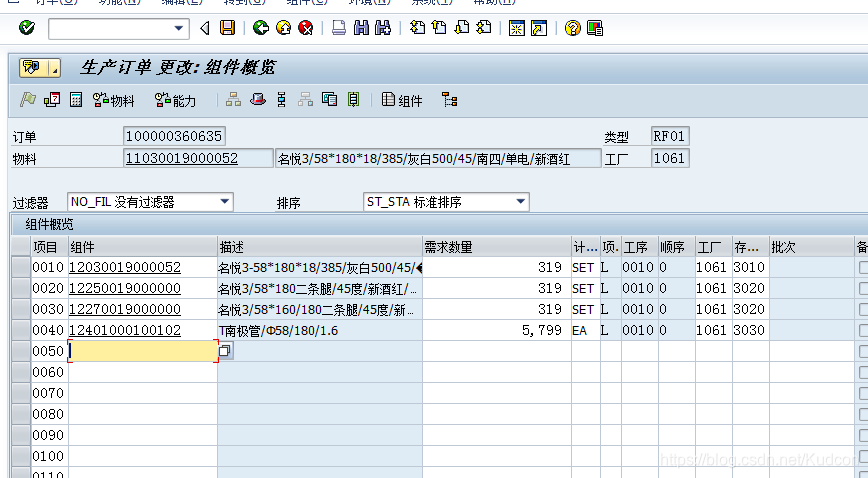Click the Find binoculars icon
Image resolution: width=868 pixels, height=478 pixels.
tap(361, 28)
